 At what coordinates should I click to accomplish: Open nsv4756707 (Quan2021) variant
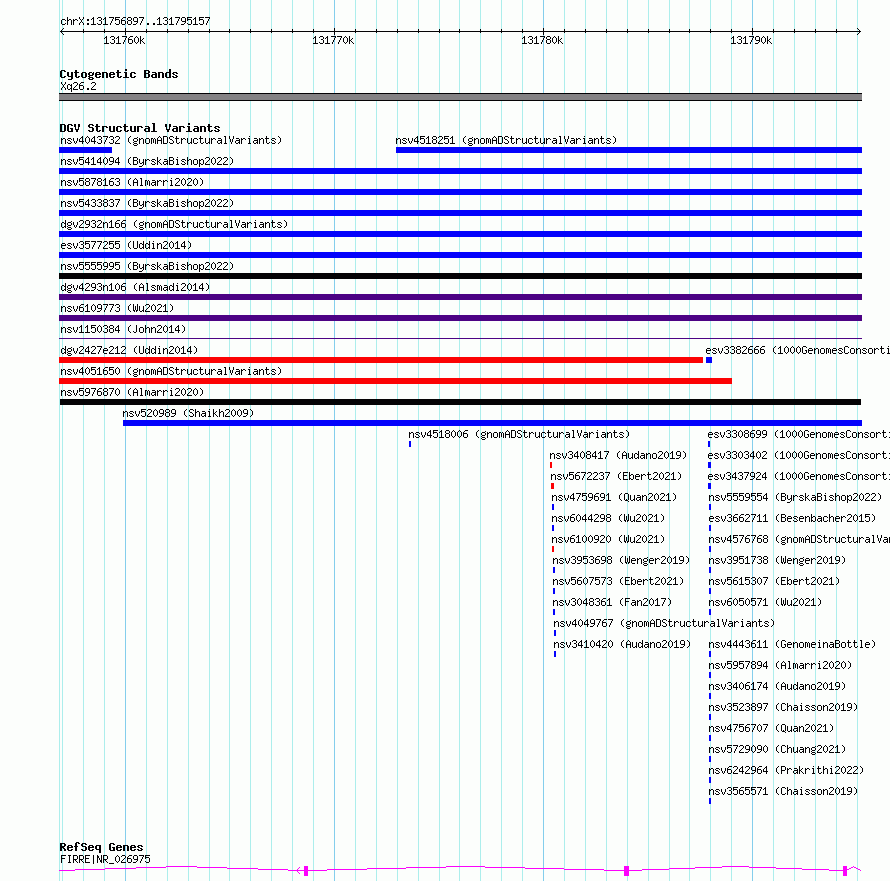[771, 728]
